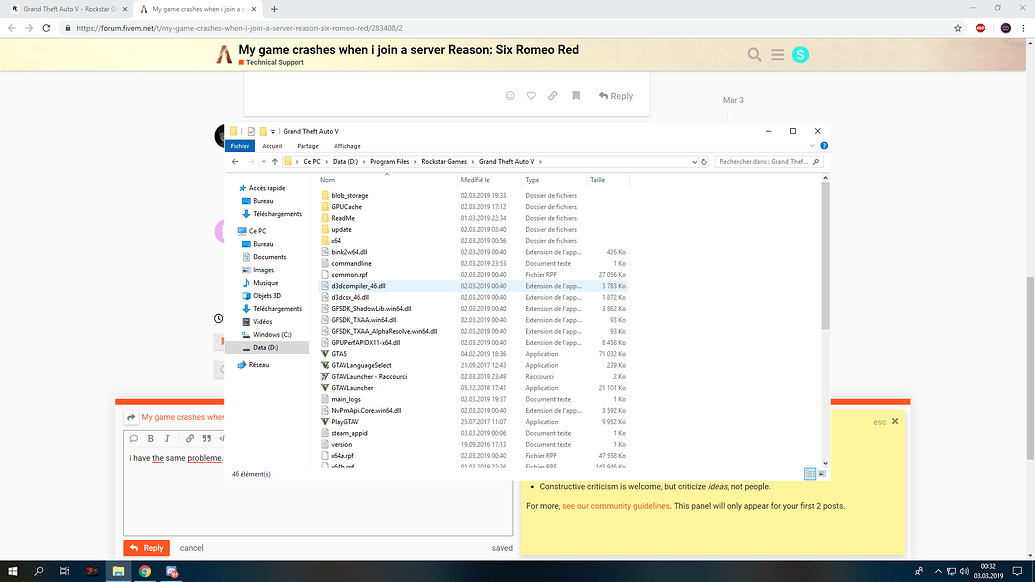Viewport: 1035px width, 582px height.
Task: Open File Explorer from the taskbar
Action: [118, 571]
